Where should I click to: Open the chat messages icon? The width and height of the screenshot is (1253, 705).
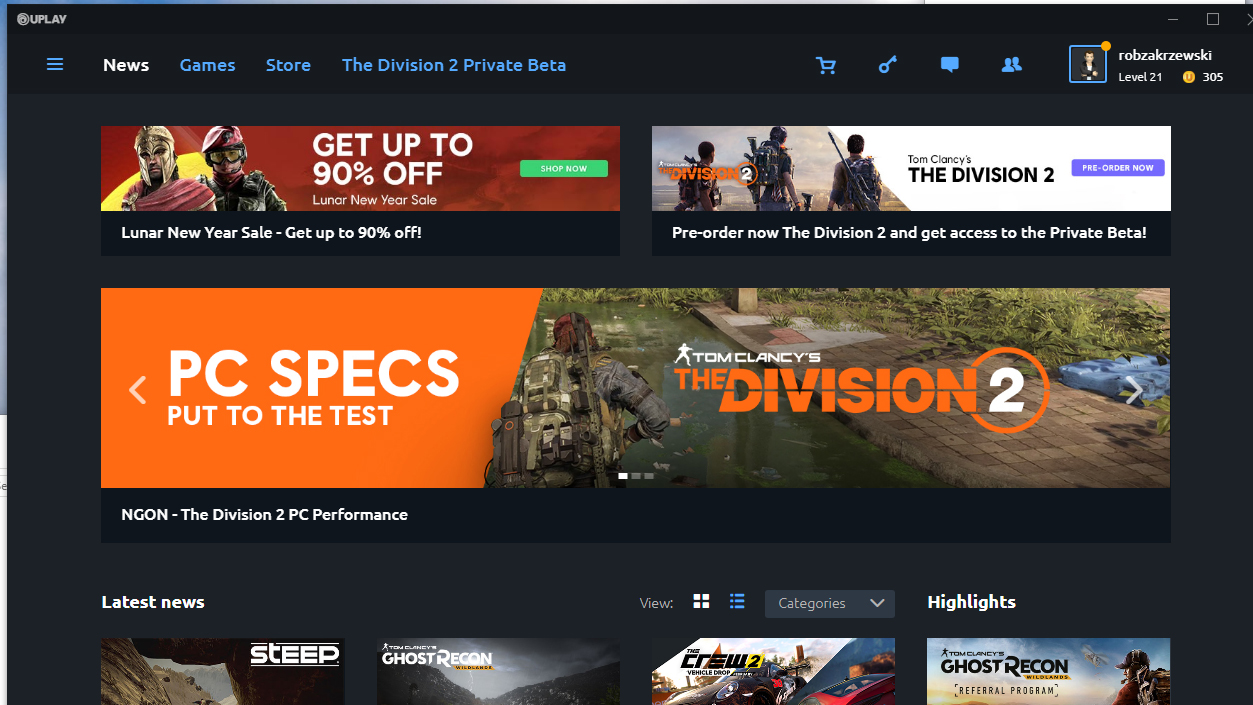pyautogui.click(x=950, y=65)
